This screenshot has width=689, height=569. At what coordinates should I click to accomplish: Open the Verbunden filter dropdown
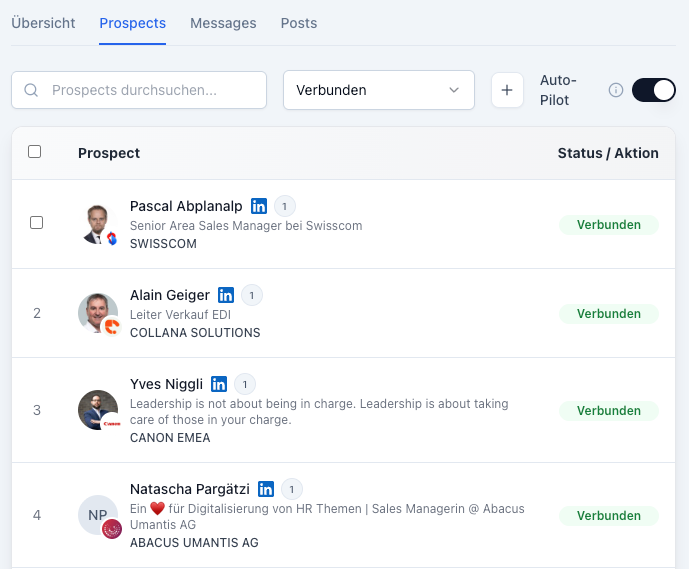click(x=379, y=90)
